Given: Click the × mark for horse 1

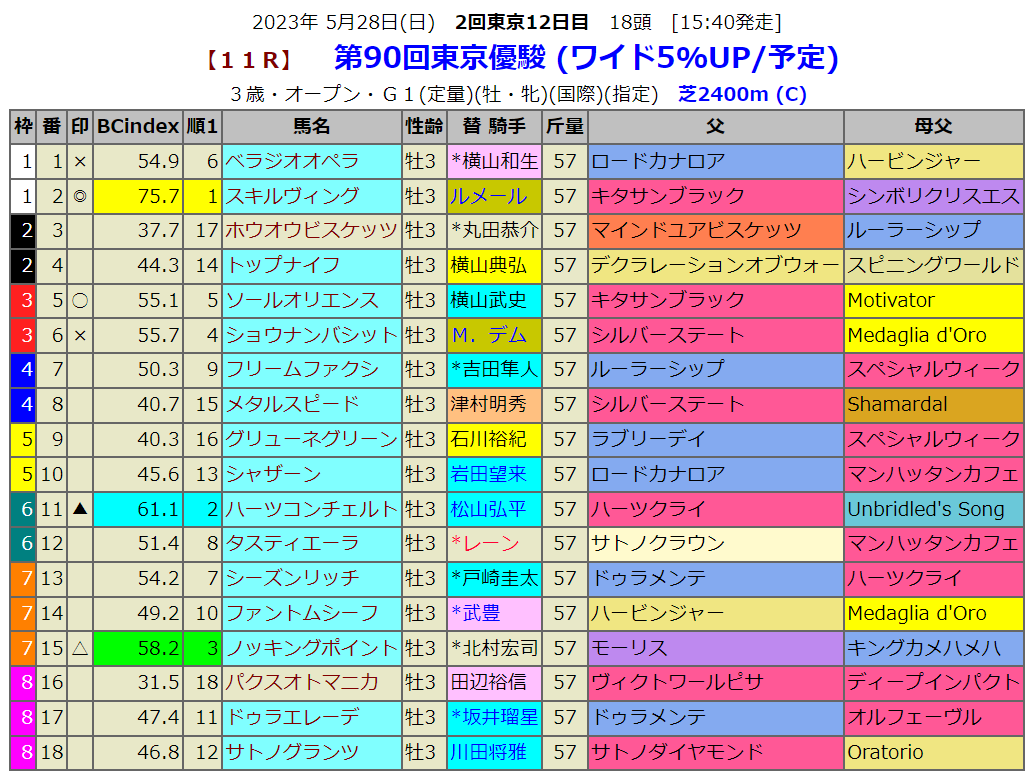Looking at the screenshot, I should (80, 161).
